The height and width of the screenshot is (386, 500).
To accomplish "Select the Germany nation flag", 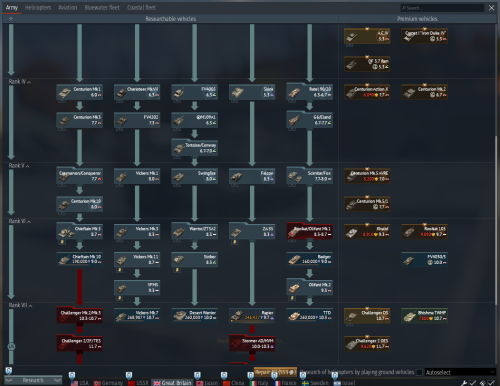I will coord(108,383).
